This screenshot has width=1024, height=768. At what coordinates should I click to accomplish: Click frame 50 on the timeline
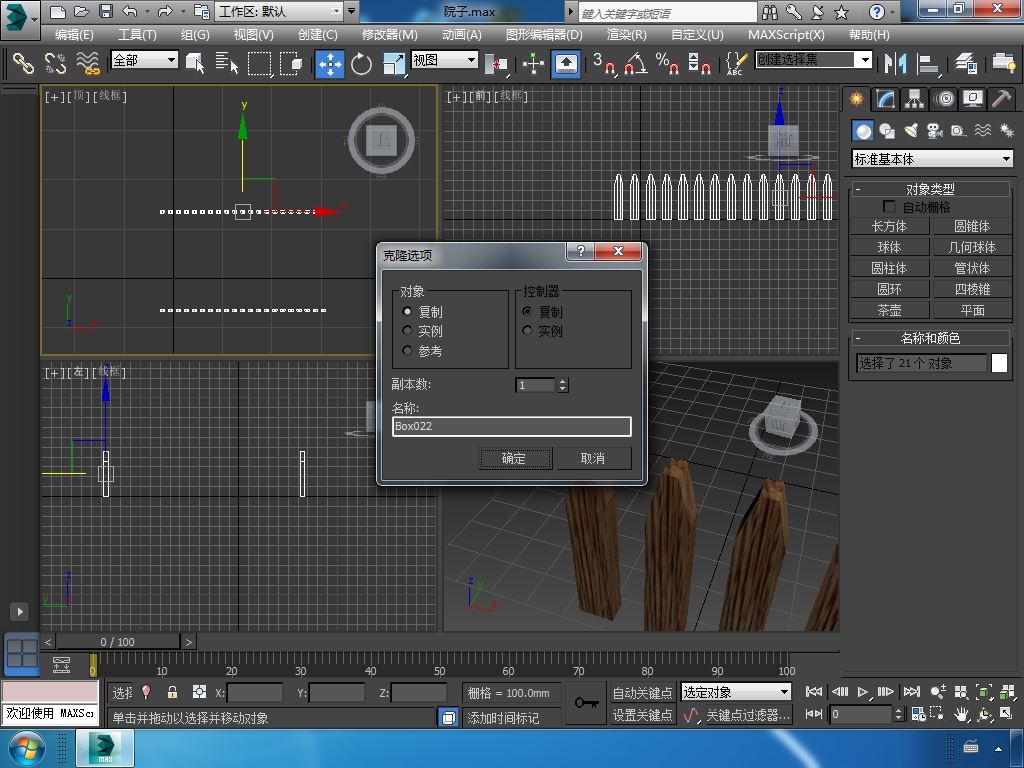[x=440, y=670]
